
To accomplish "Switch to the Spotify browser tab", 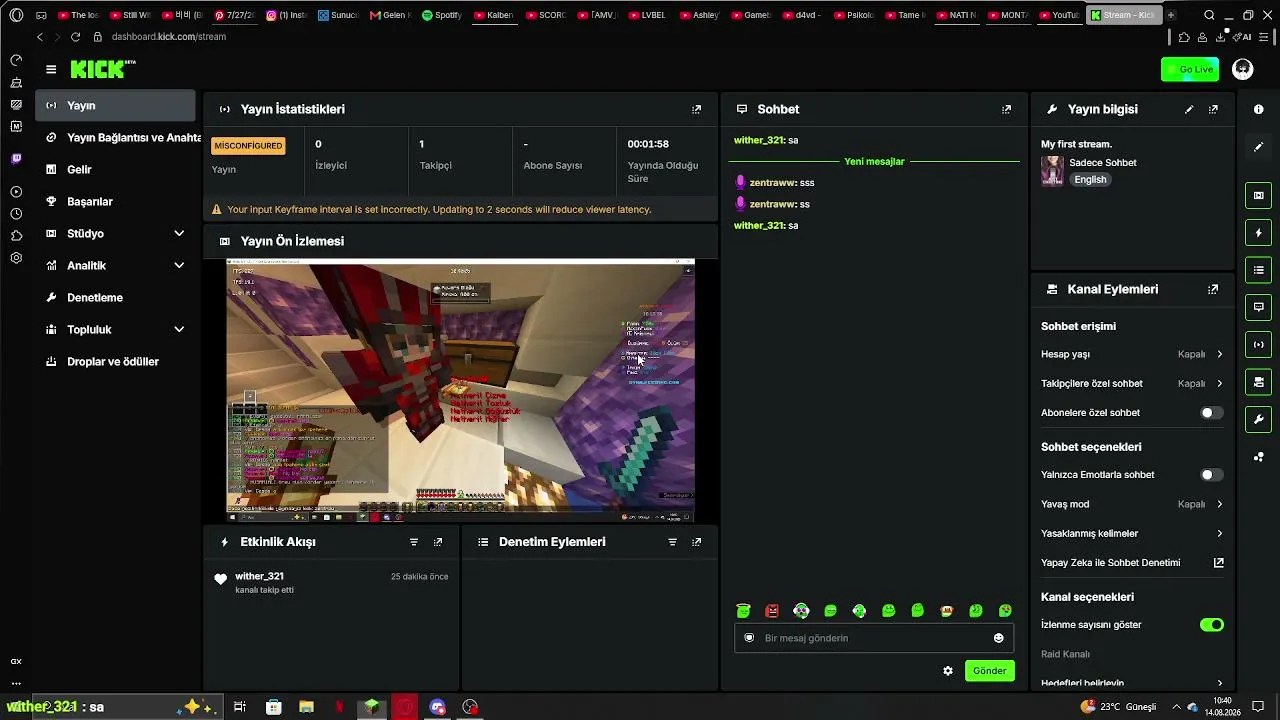I will [x=442, y=15].
